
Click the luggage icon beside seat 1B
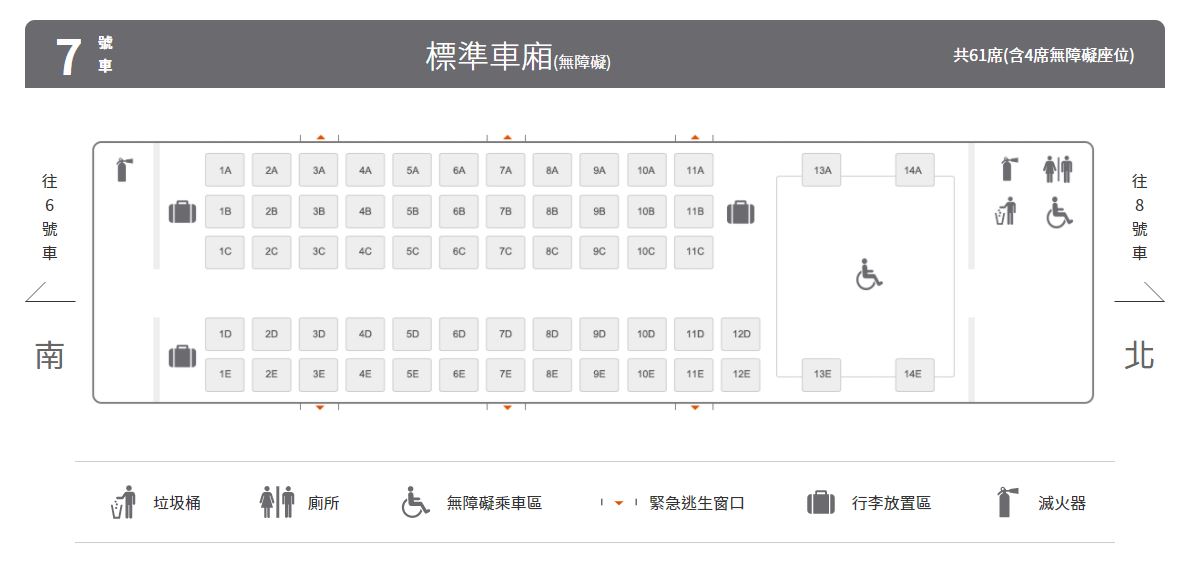coord(181,212)
